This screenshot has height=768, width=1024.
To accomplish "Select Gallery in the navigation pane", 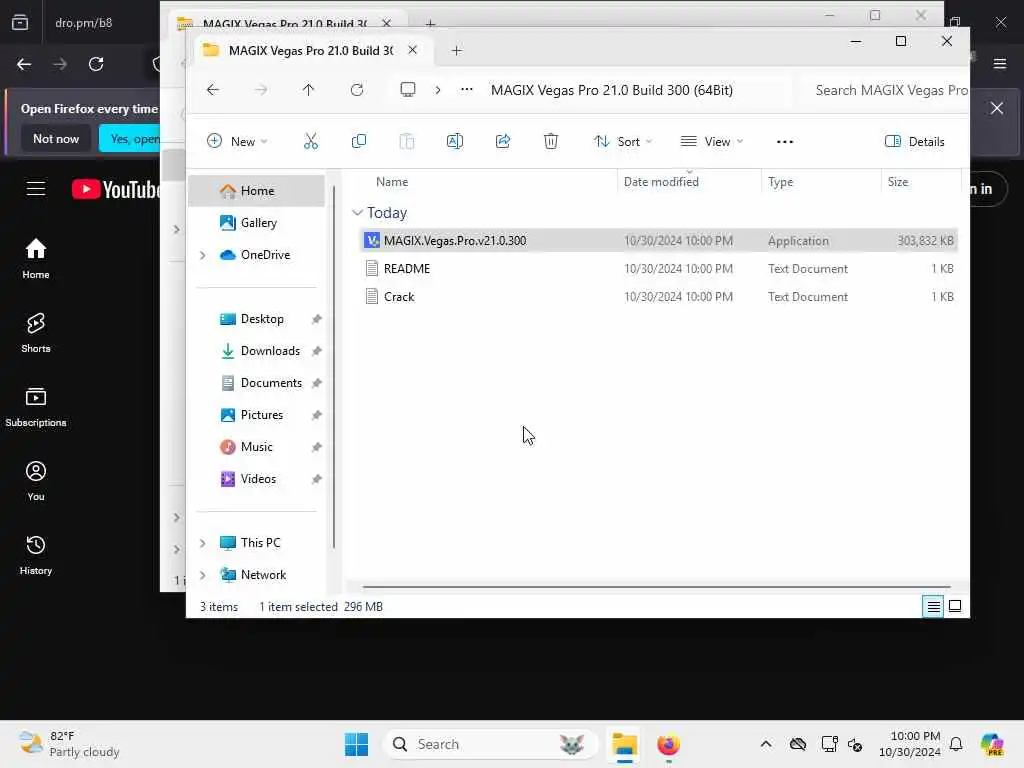I will coord(257,223).
